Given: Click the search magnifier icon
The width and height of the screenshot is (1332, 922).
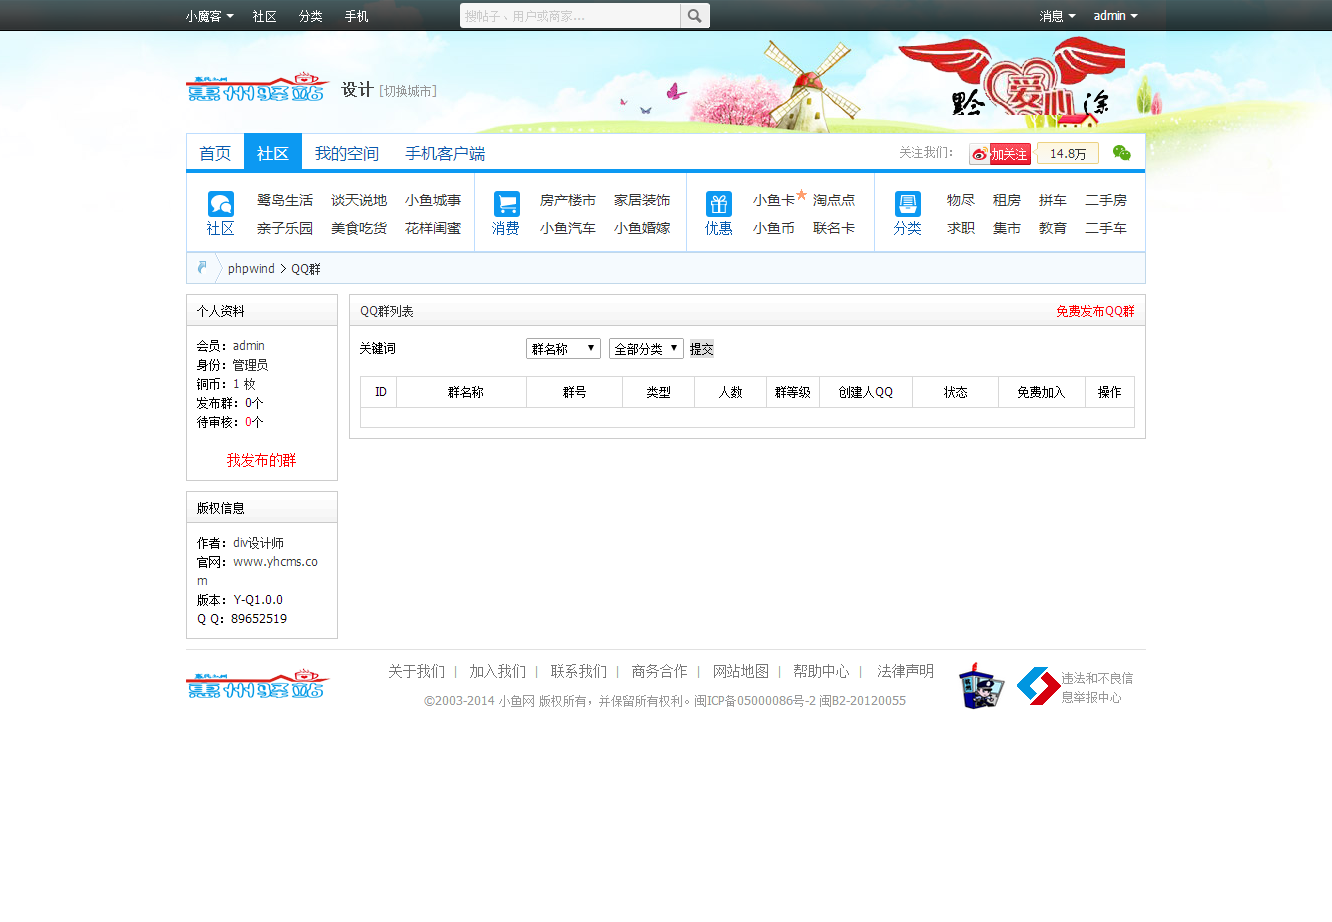Looking at the screenshot, I should 695,16.
